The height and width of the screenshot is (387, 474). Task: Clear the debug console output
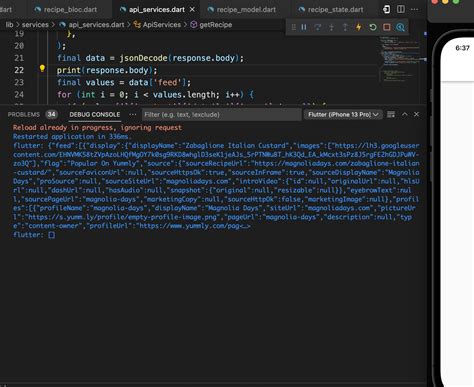click(x=391, y=115)
